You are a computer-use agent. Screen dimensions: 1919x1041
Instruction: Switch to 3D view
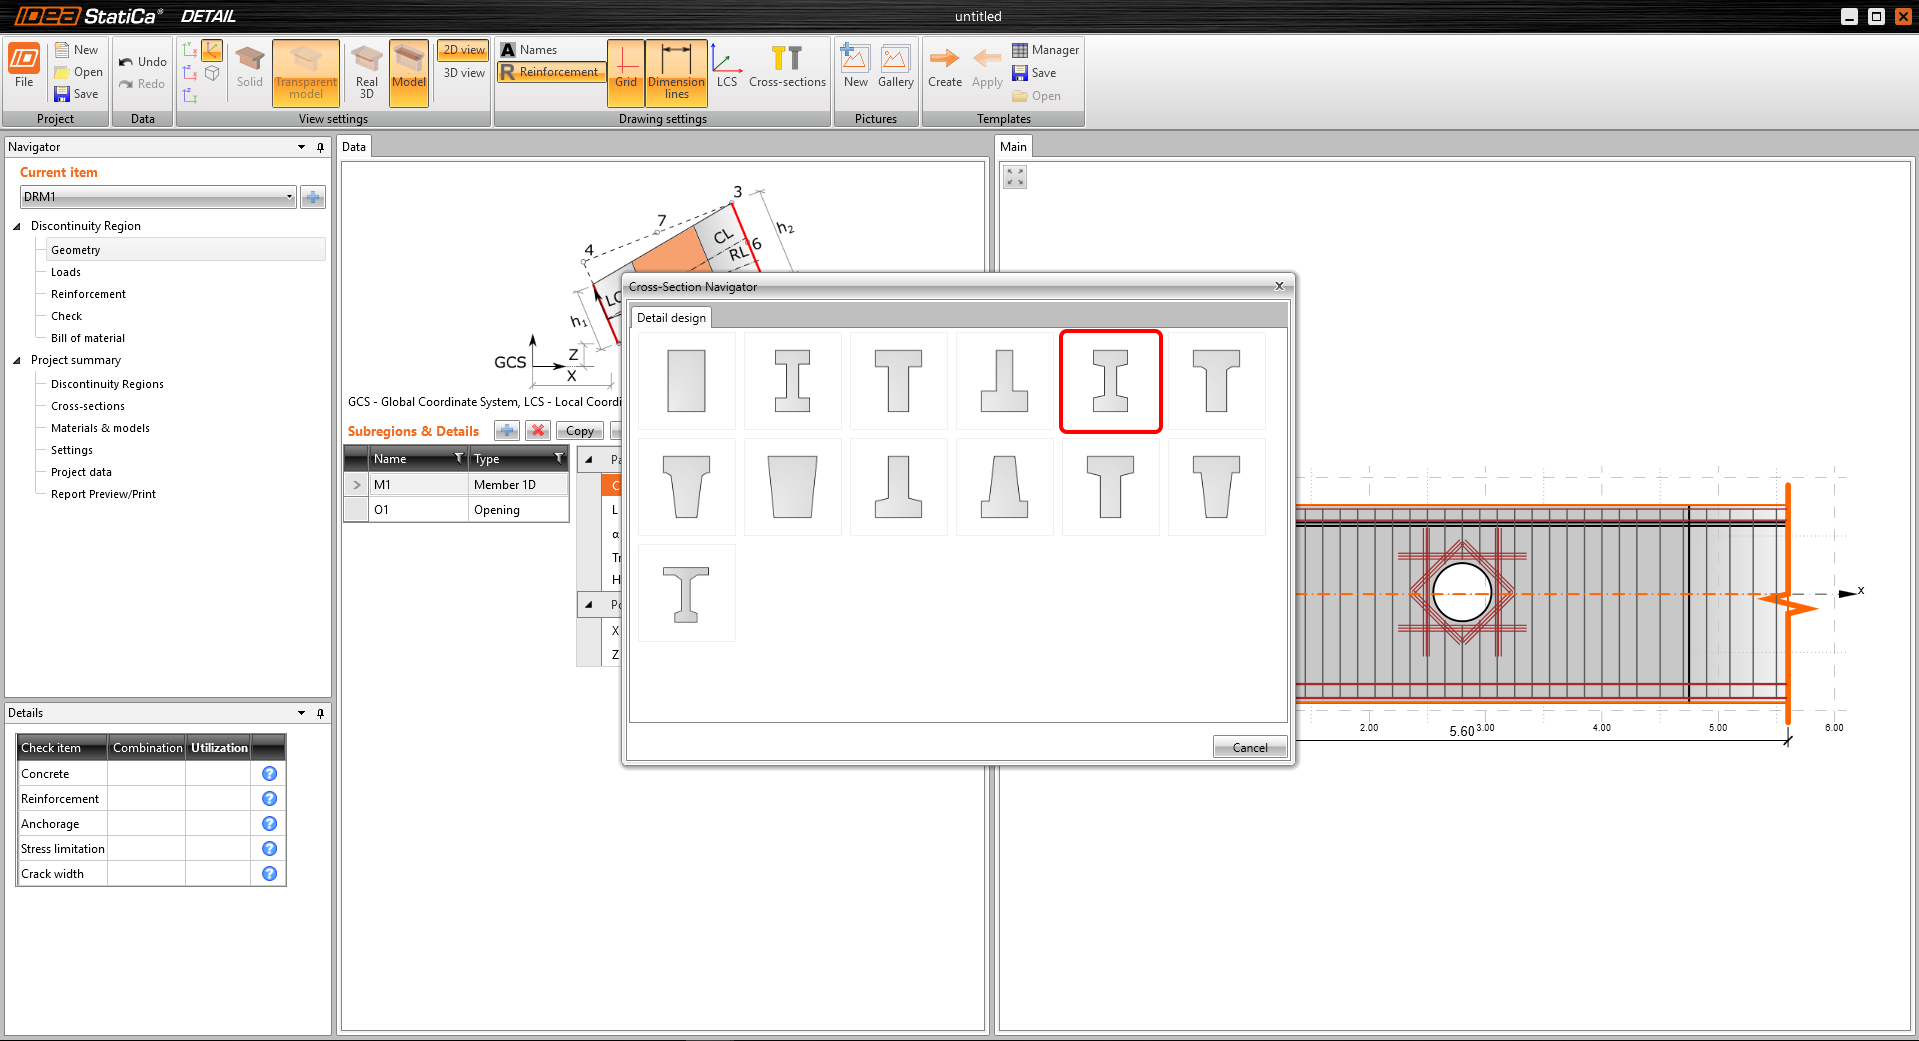[463, 73]
